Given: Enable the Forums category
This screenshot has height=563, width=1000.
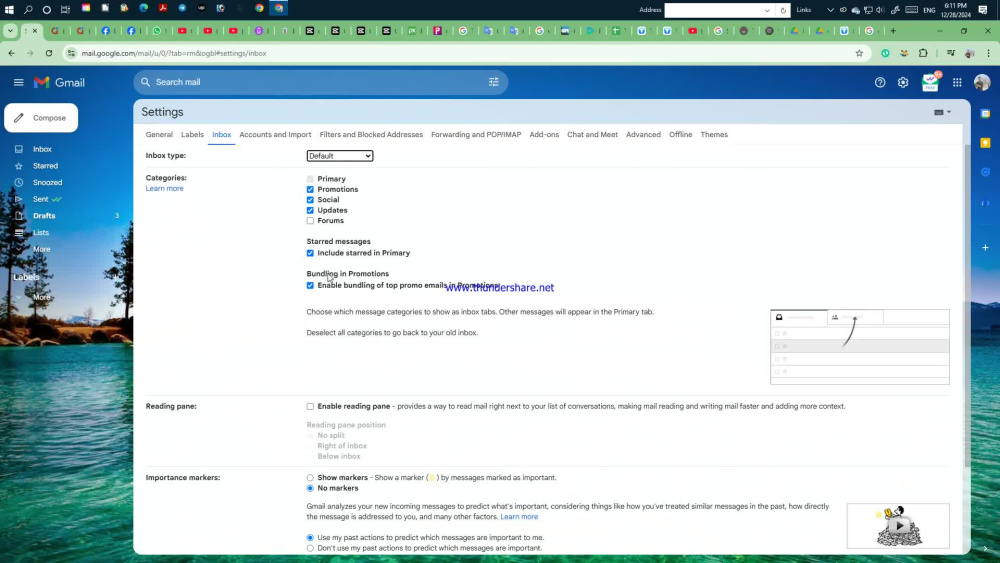Looking at the screenshot, I should pyautogui.click(x=310, y=221).
